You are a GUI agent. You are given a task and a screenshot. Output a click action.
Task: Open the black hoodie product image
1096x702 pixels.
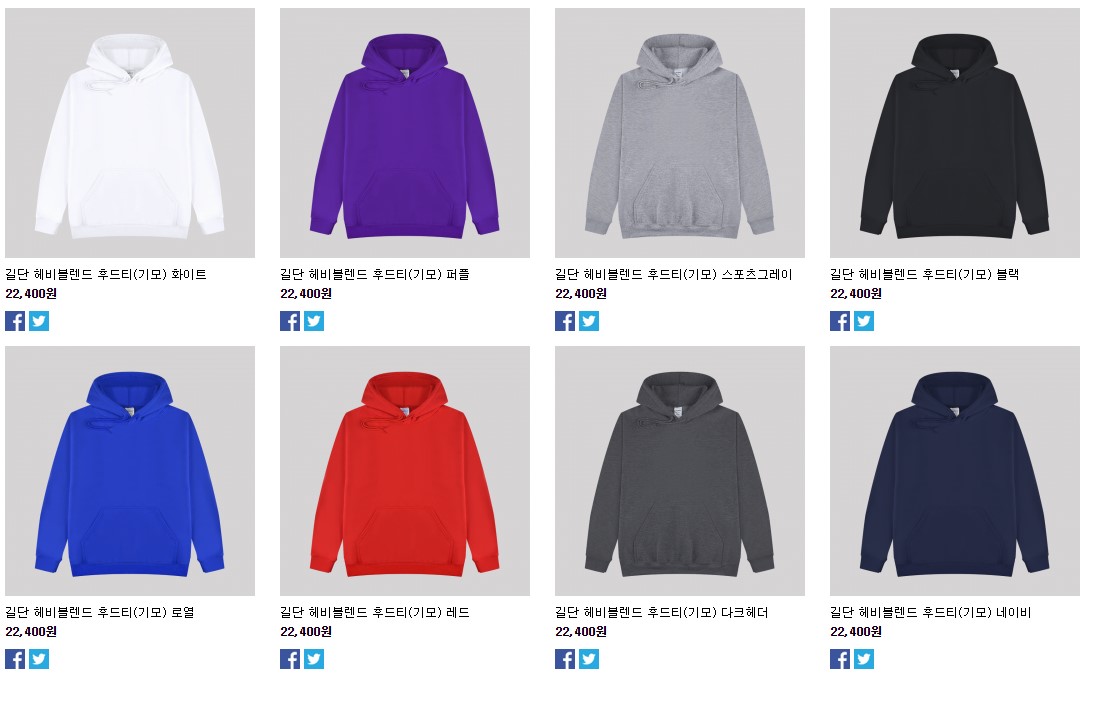tap(955, 133)
